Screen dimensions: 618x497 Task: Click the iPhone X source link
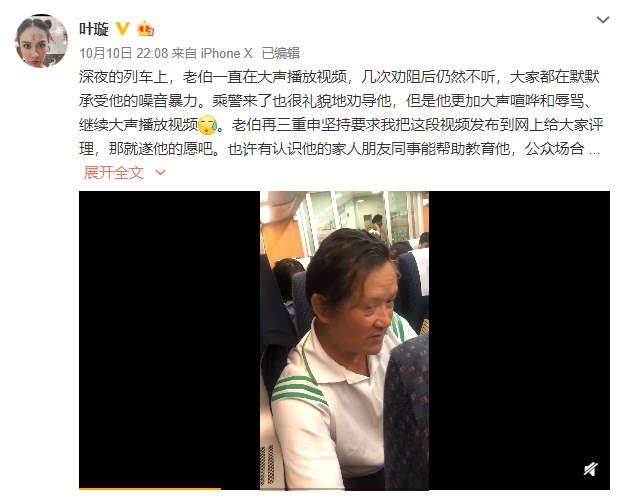click(226, 53)
